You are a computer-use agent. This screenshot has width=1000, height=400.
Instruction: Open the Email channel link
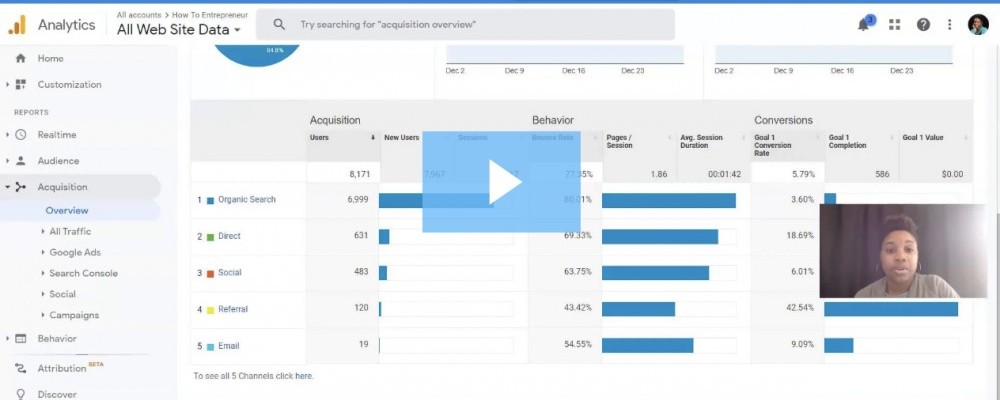point(228,346)
